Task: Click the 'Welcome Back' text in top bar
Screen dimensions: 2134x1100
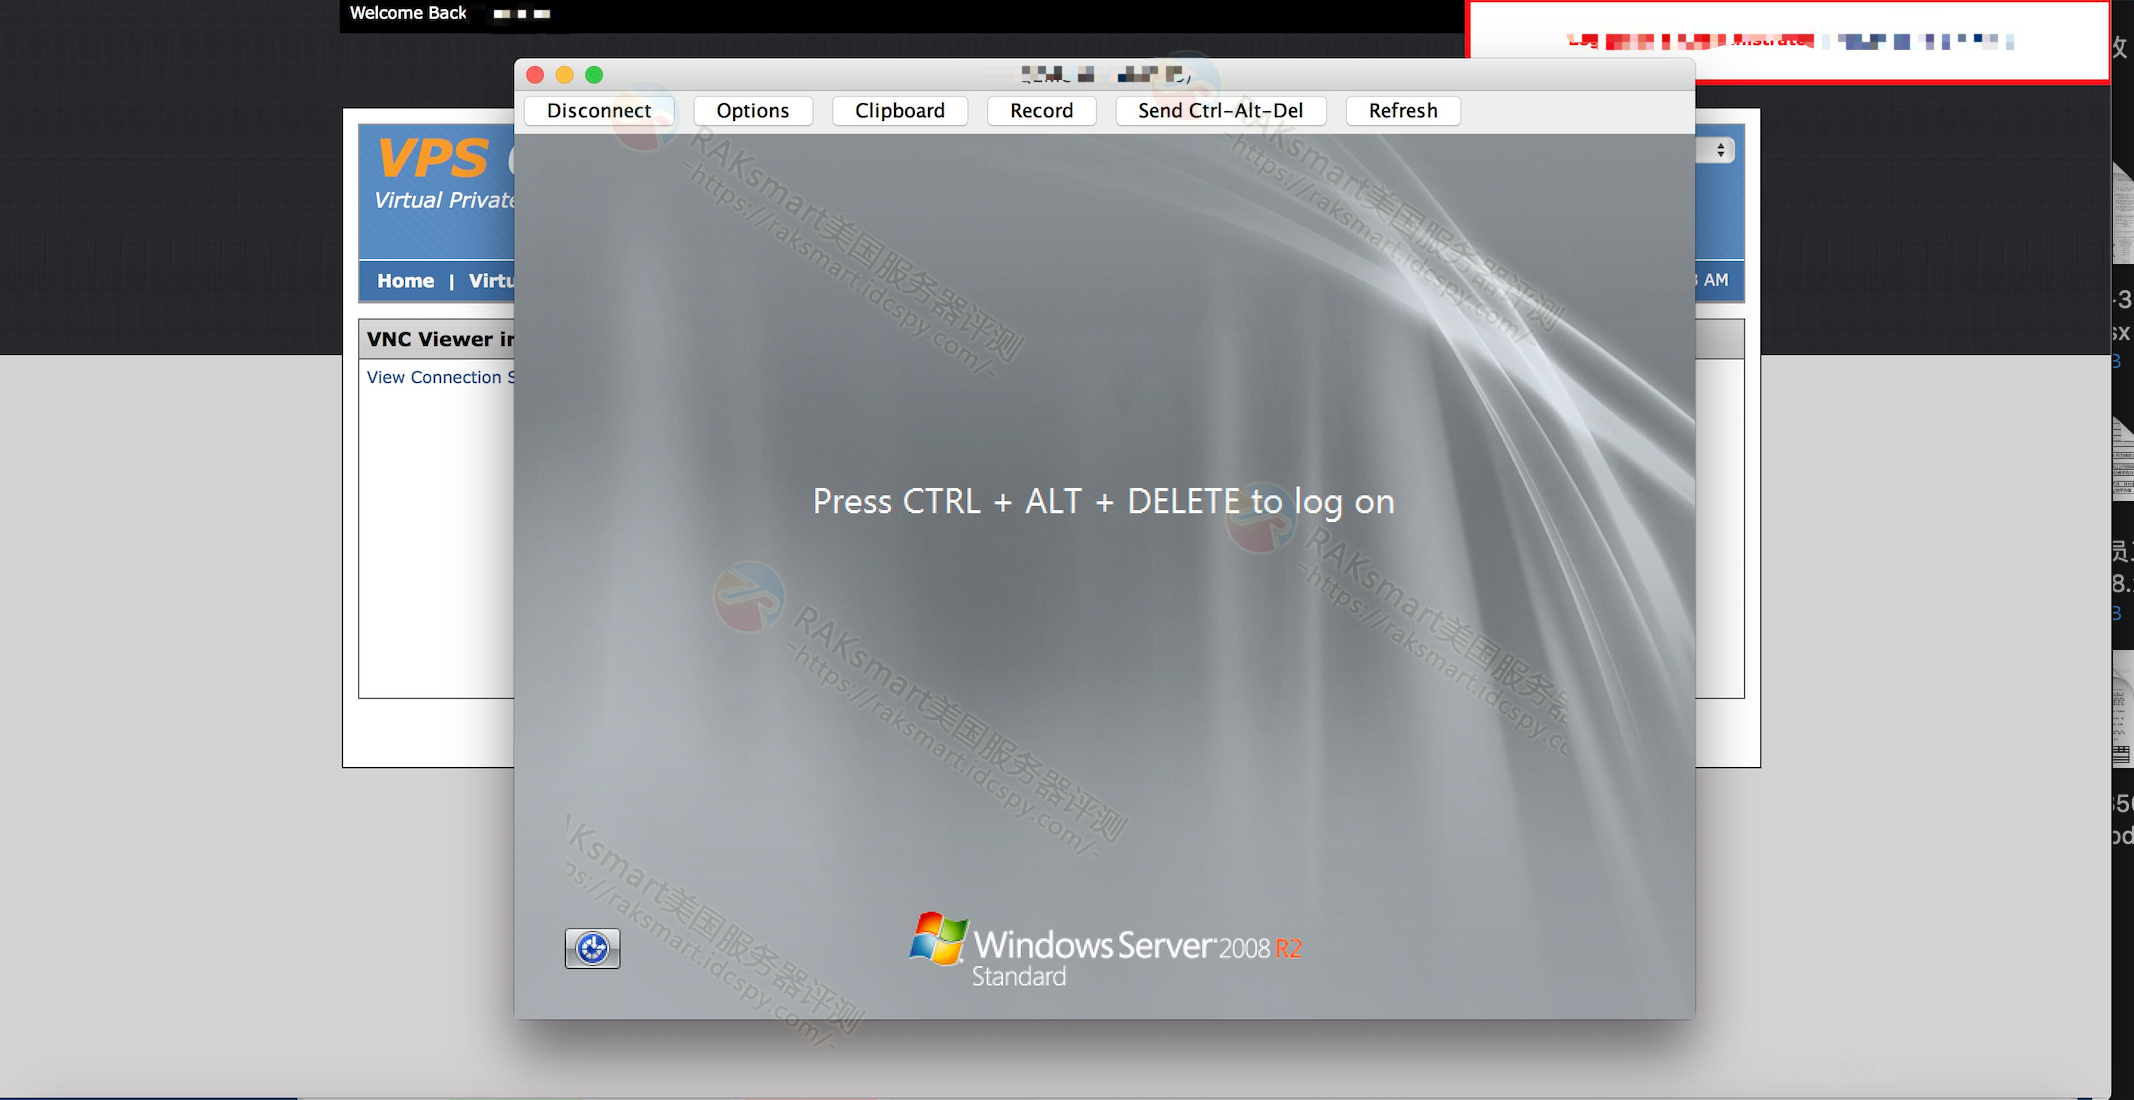Action: (x=408, y=13)
